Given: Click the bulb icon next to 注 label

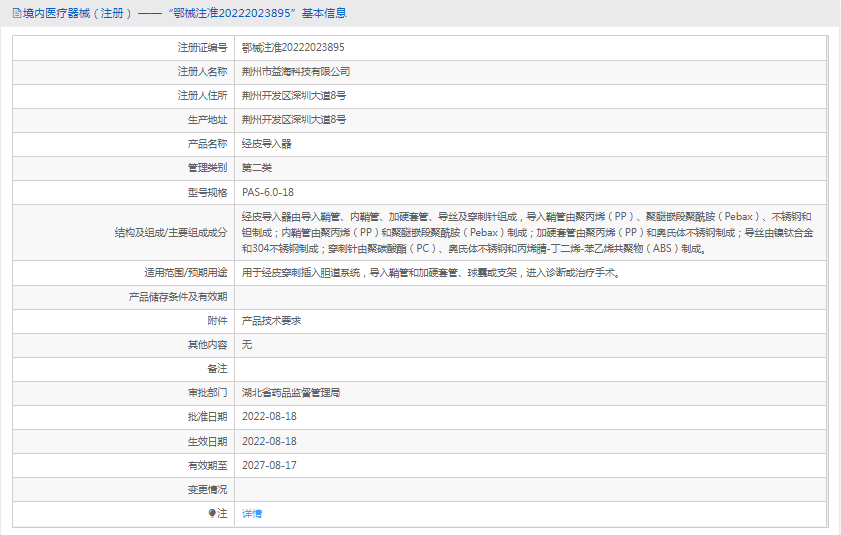Looking at the screenshot, I should click(x=212, y=514).
